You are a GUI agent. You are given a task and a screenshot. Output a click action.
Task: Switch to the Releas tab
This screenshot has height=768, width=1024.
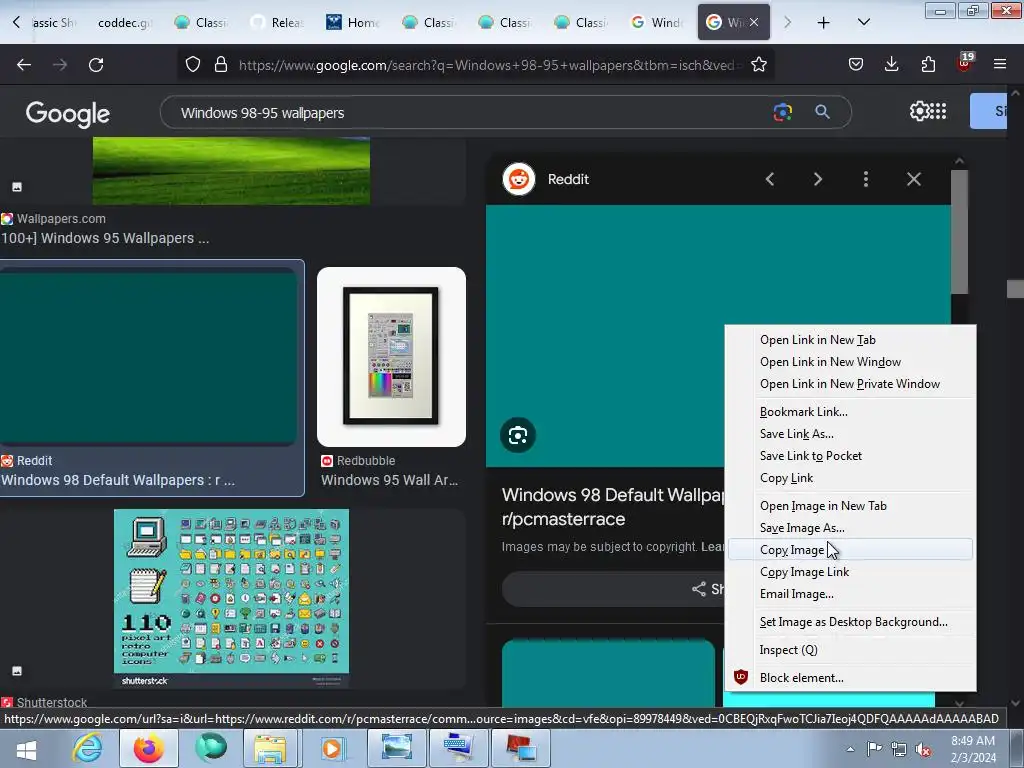278,23
